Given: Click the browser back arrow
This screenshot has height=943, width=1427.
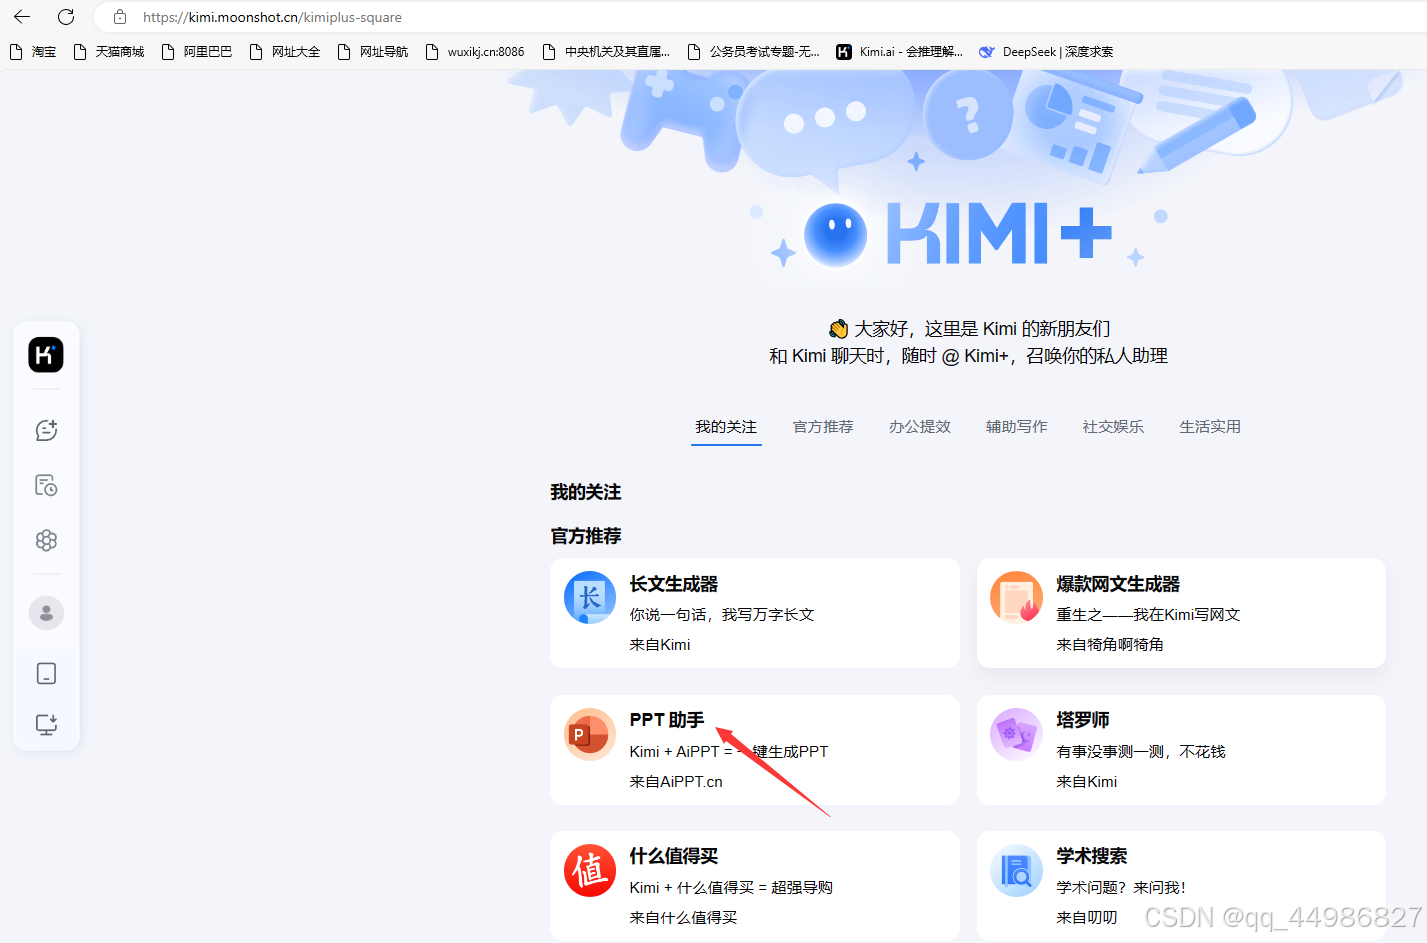Looking at the screenshot, I should [x=22, y=17].
